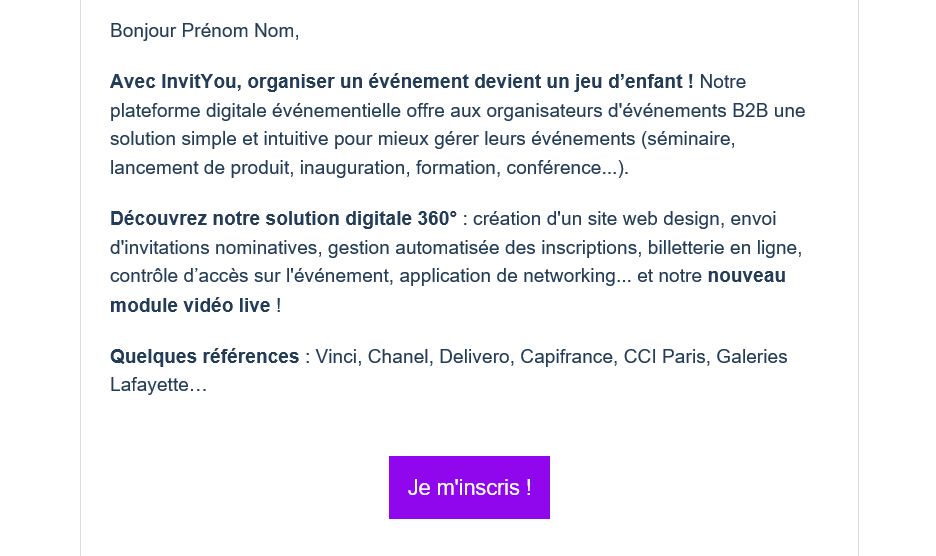Click the "Chanel" reference name
This screenshot has width=936, height=556.
pyautogui.click(x=401, y=357)
